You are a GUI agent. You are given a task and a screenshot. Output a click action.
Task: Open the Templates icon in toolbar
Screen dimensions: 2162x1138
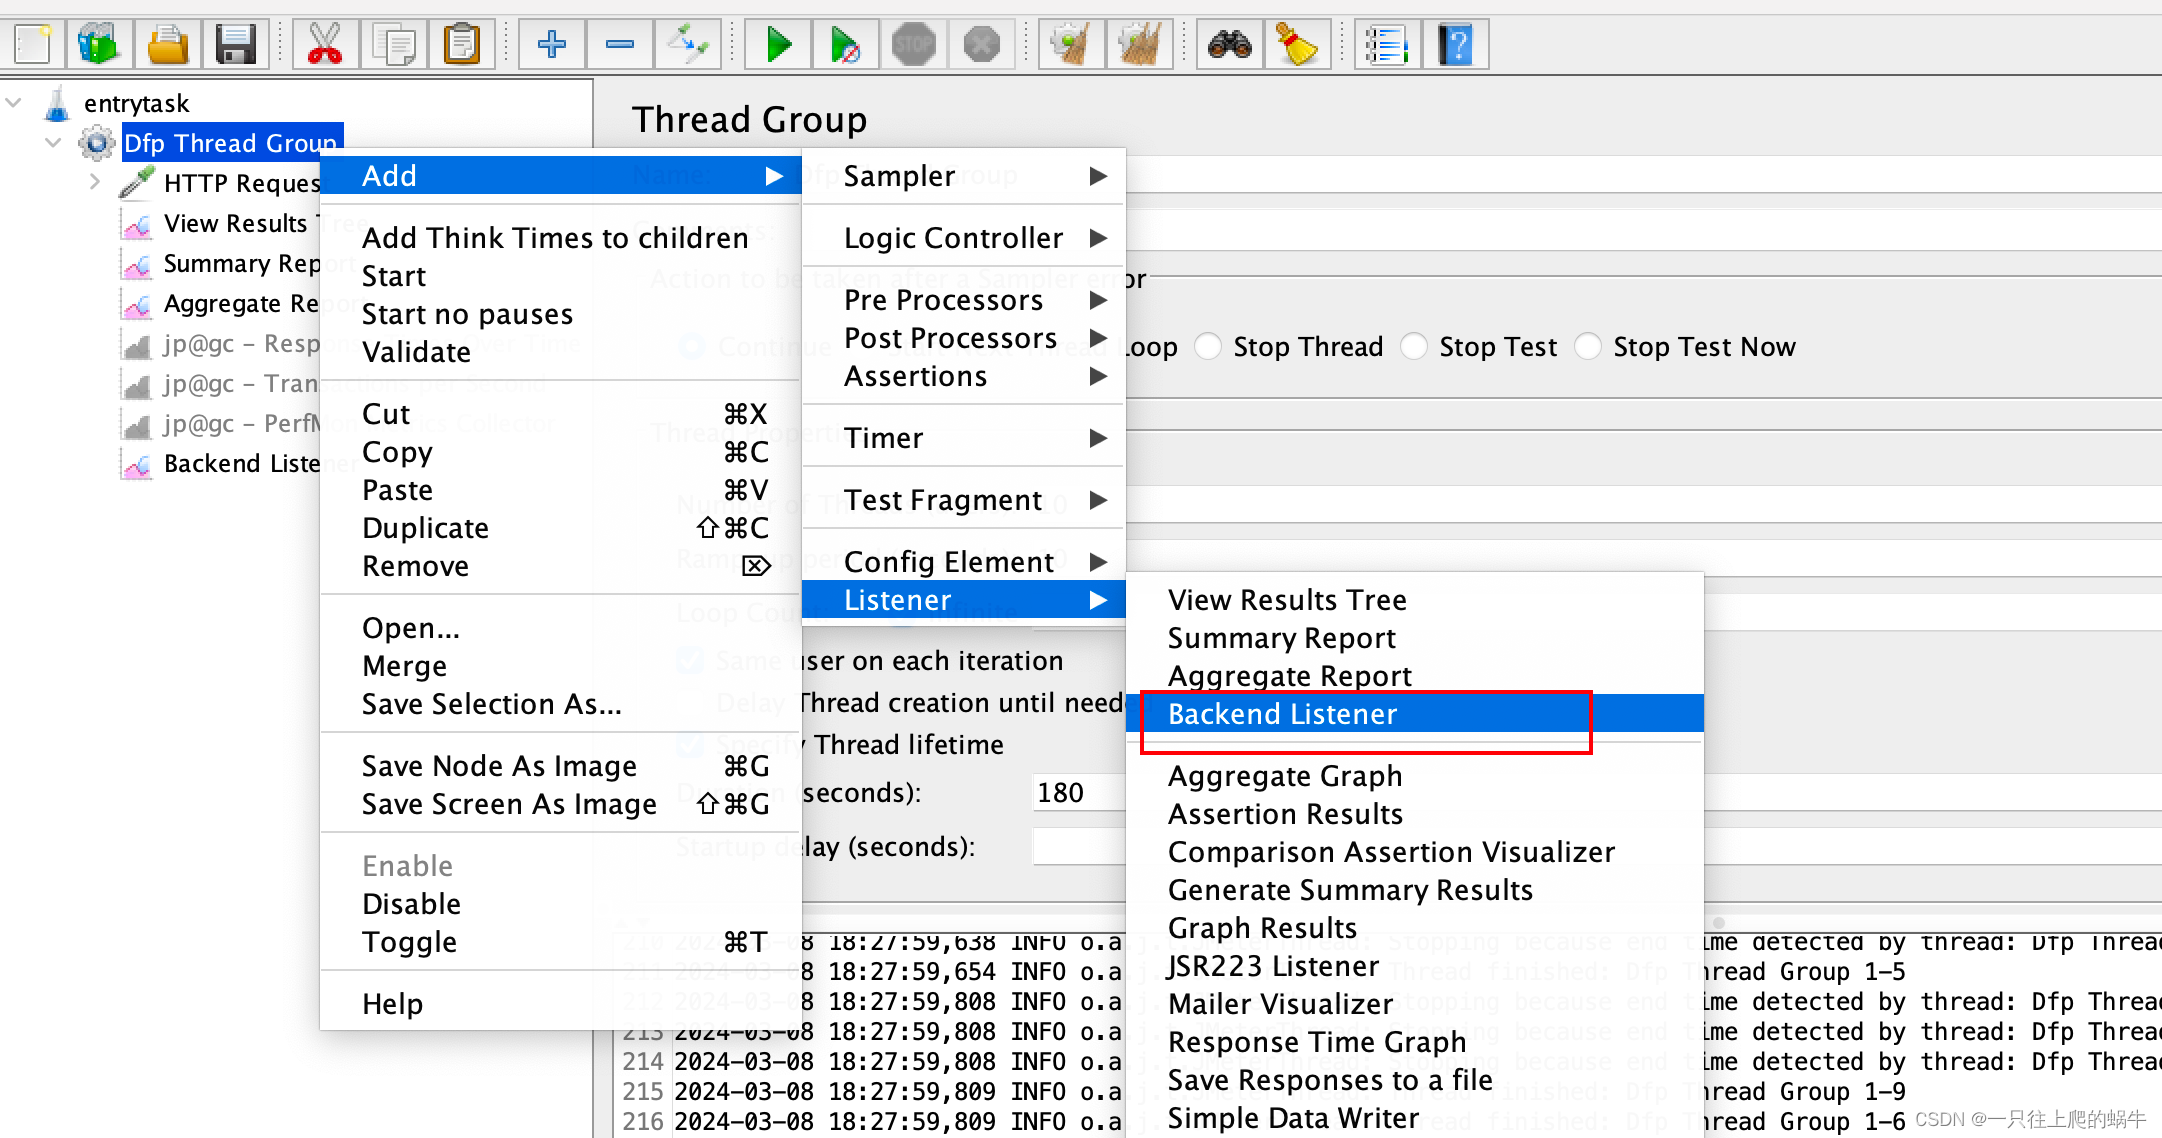click(x=98, y=44)
